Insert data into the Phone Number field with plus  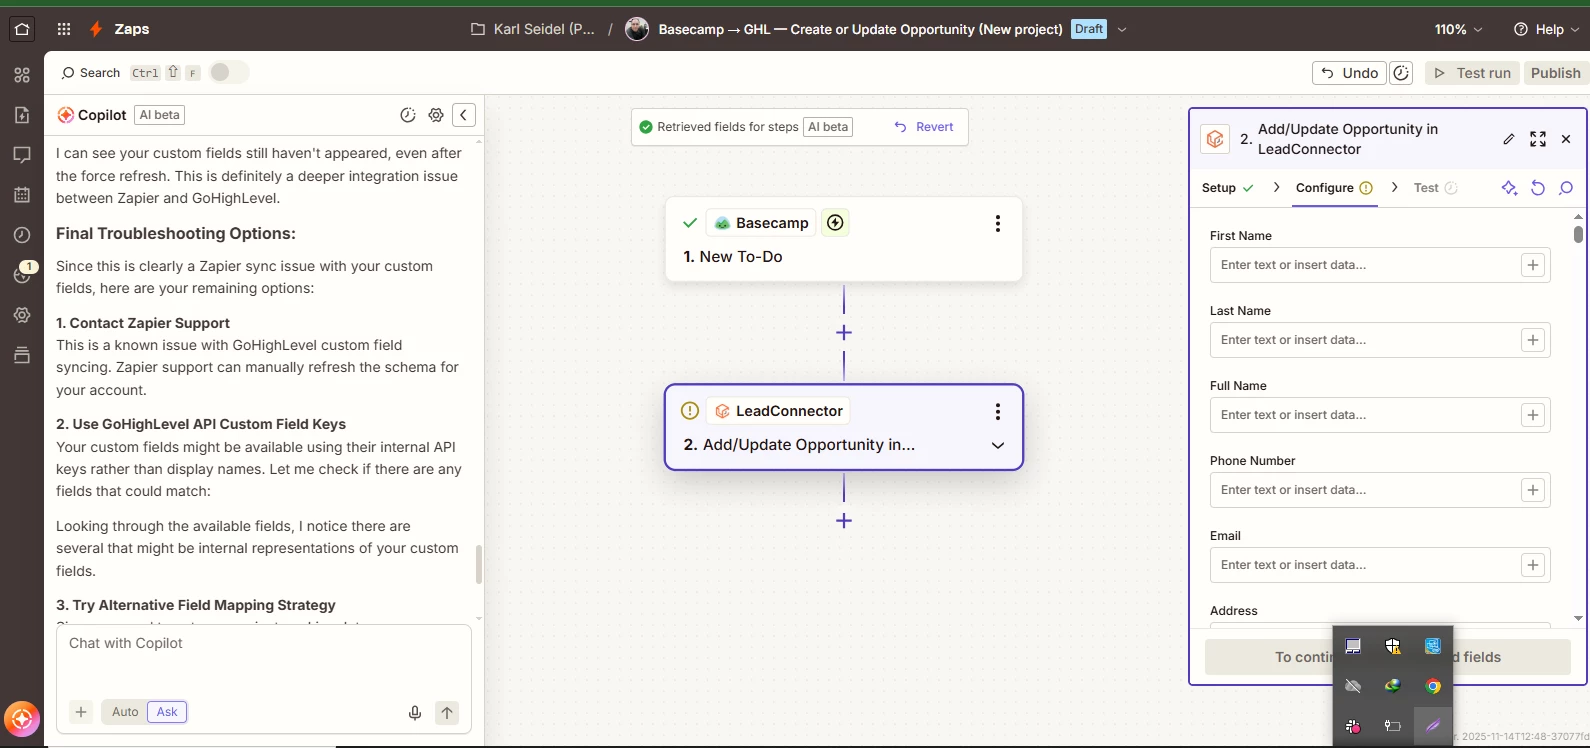1533,490
